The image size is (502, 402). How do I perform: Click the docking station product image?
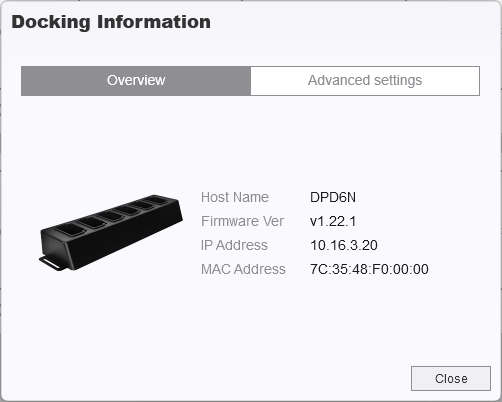(111, 232)
